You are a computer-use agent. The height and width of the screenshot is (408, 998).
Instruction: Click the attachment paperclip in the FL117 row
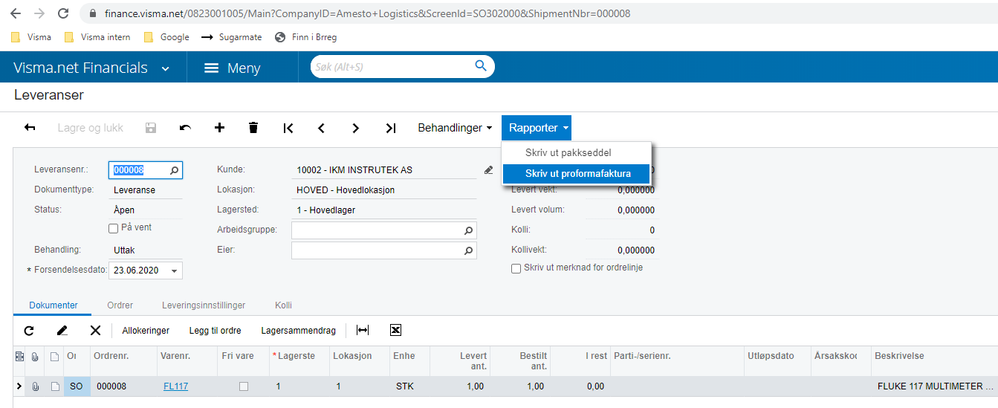(x=36, y=386)
